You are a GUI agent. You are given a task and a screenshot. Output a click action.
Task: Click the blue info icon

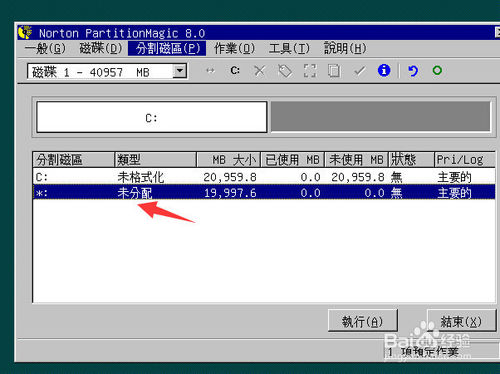tap(384, 70)
